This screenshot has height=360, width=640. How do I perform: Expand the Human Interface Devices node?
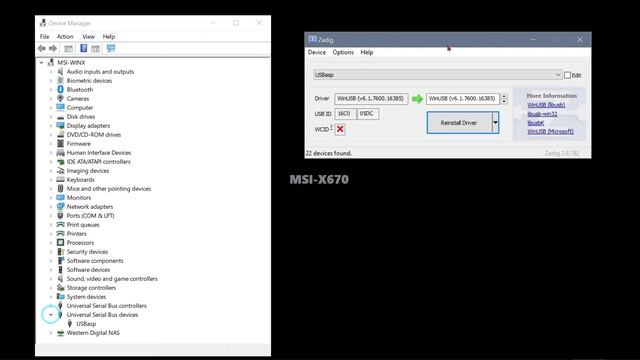click(x=51, y=153)
